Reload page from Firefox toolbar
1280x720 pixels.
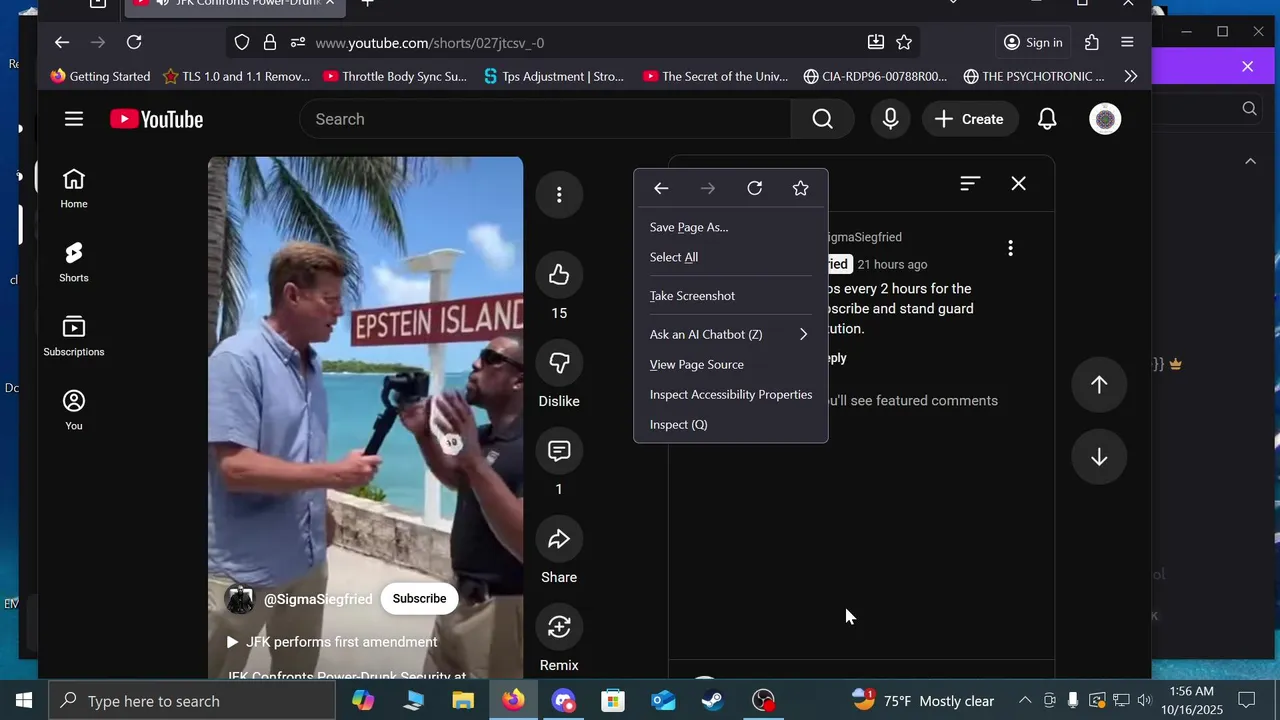[x=134, y=42]
